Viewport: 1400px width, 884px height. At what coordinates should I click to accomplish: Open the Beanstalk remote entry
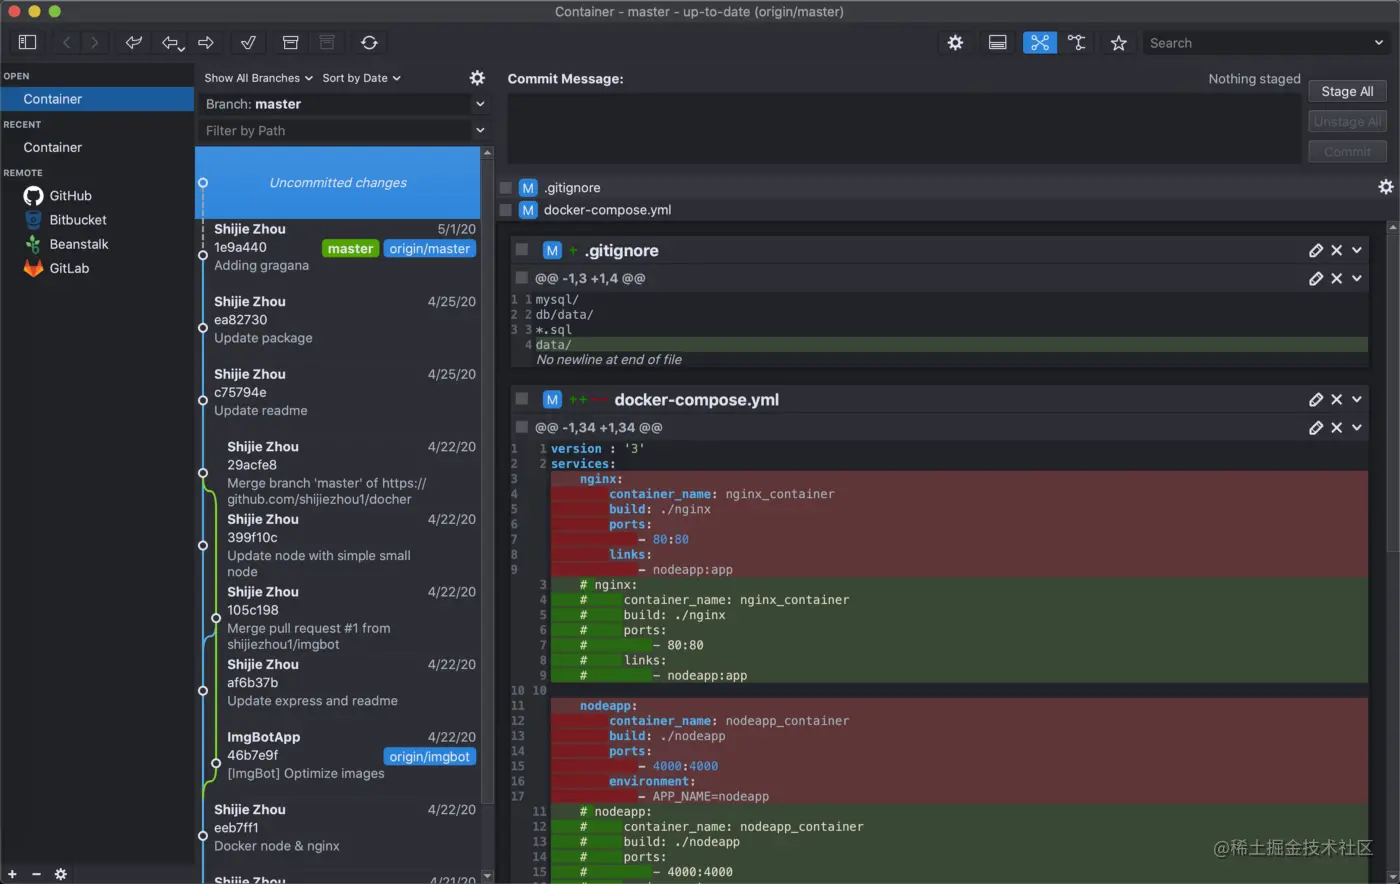97,244
